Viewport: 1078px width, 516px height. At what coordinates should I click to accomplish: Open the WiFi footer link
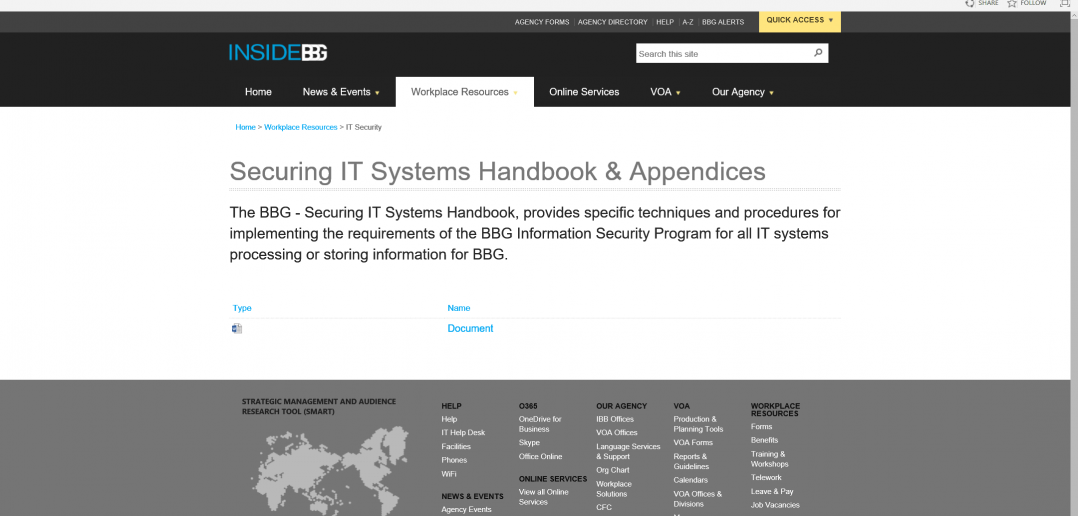448,473
